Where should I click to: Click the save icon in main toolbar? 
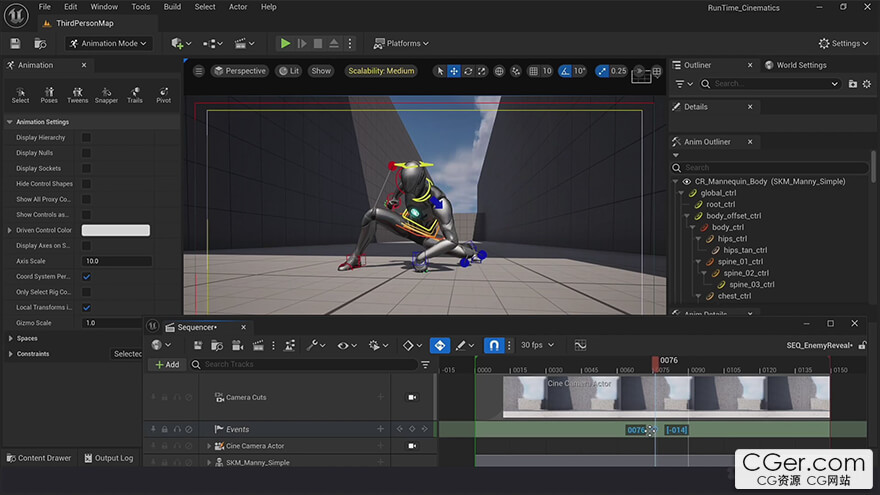click(15, 44)
